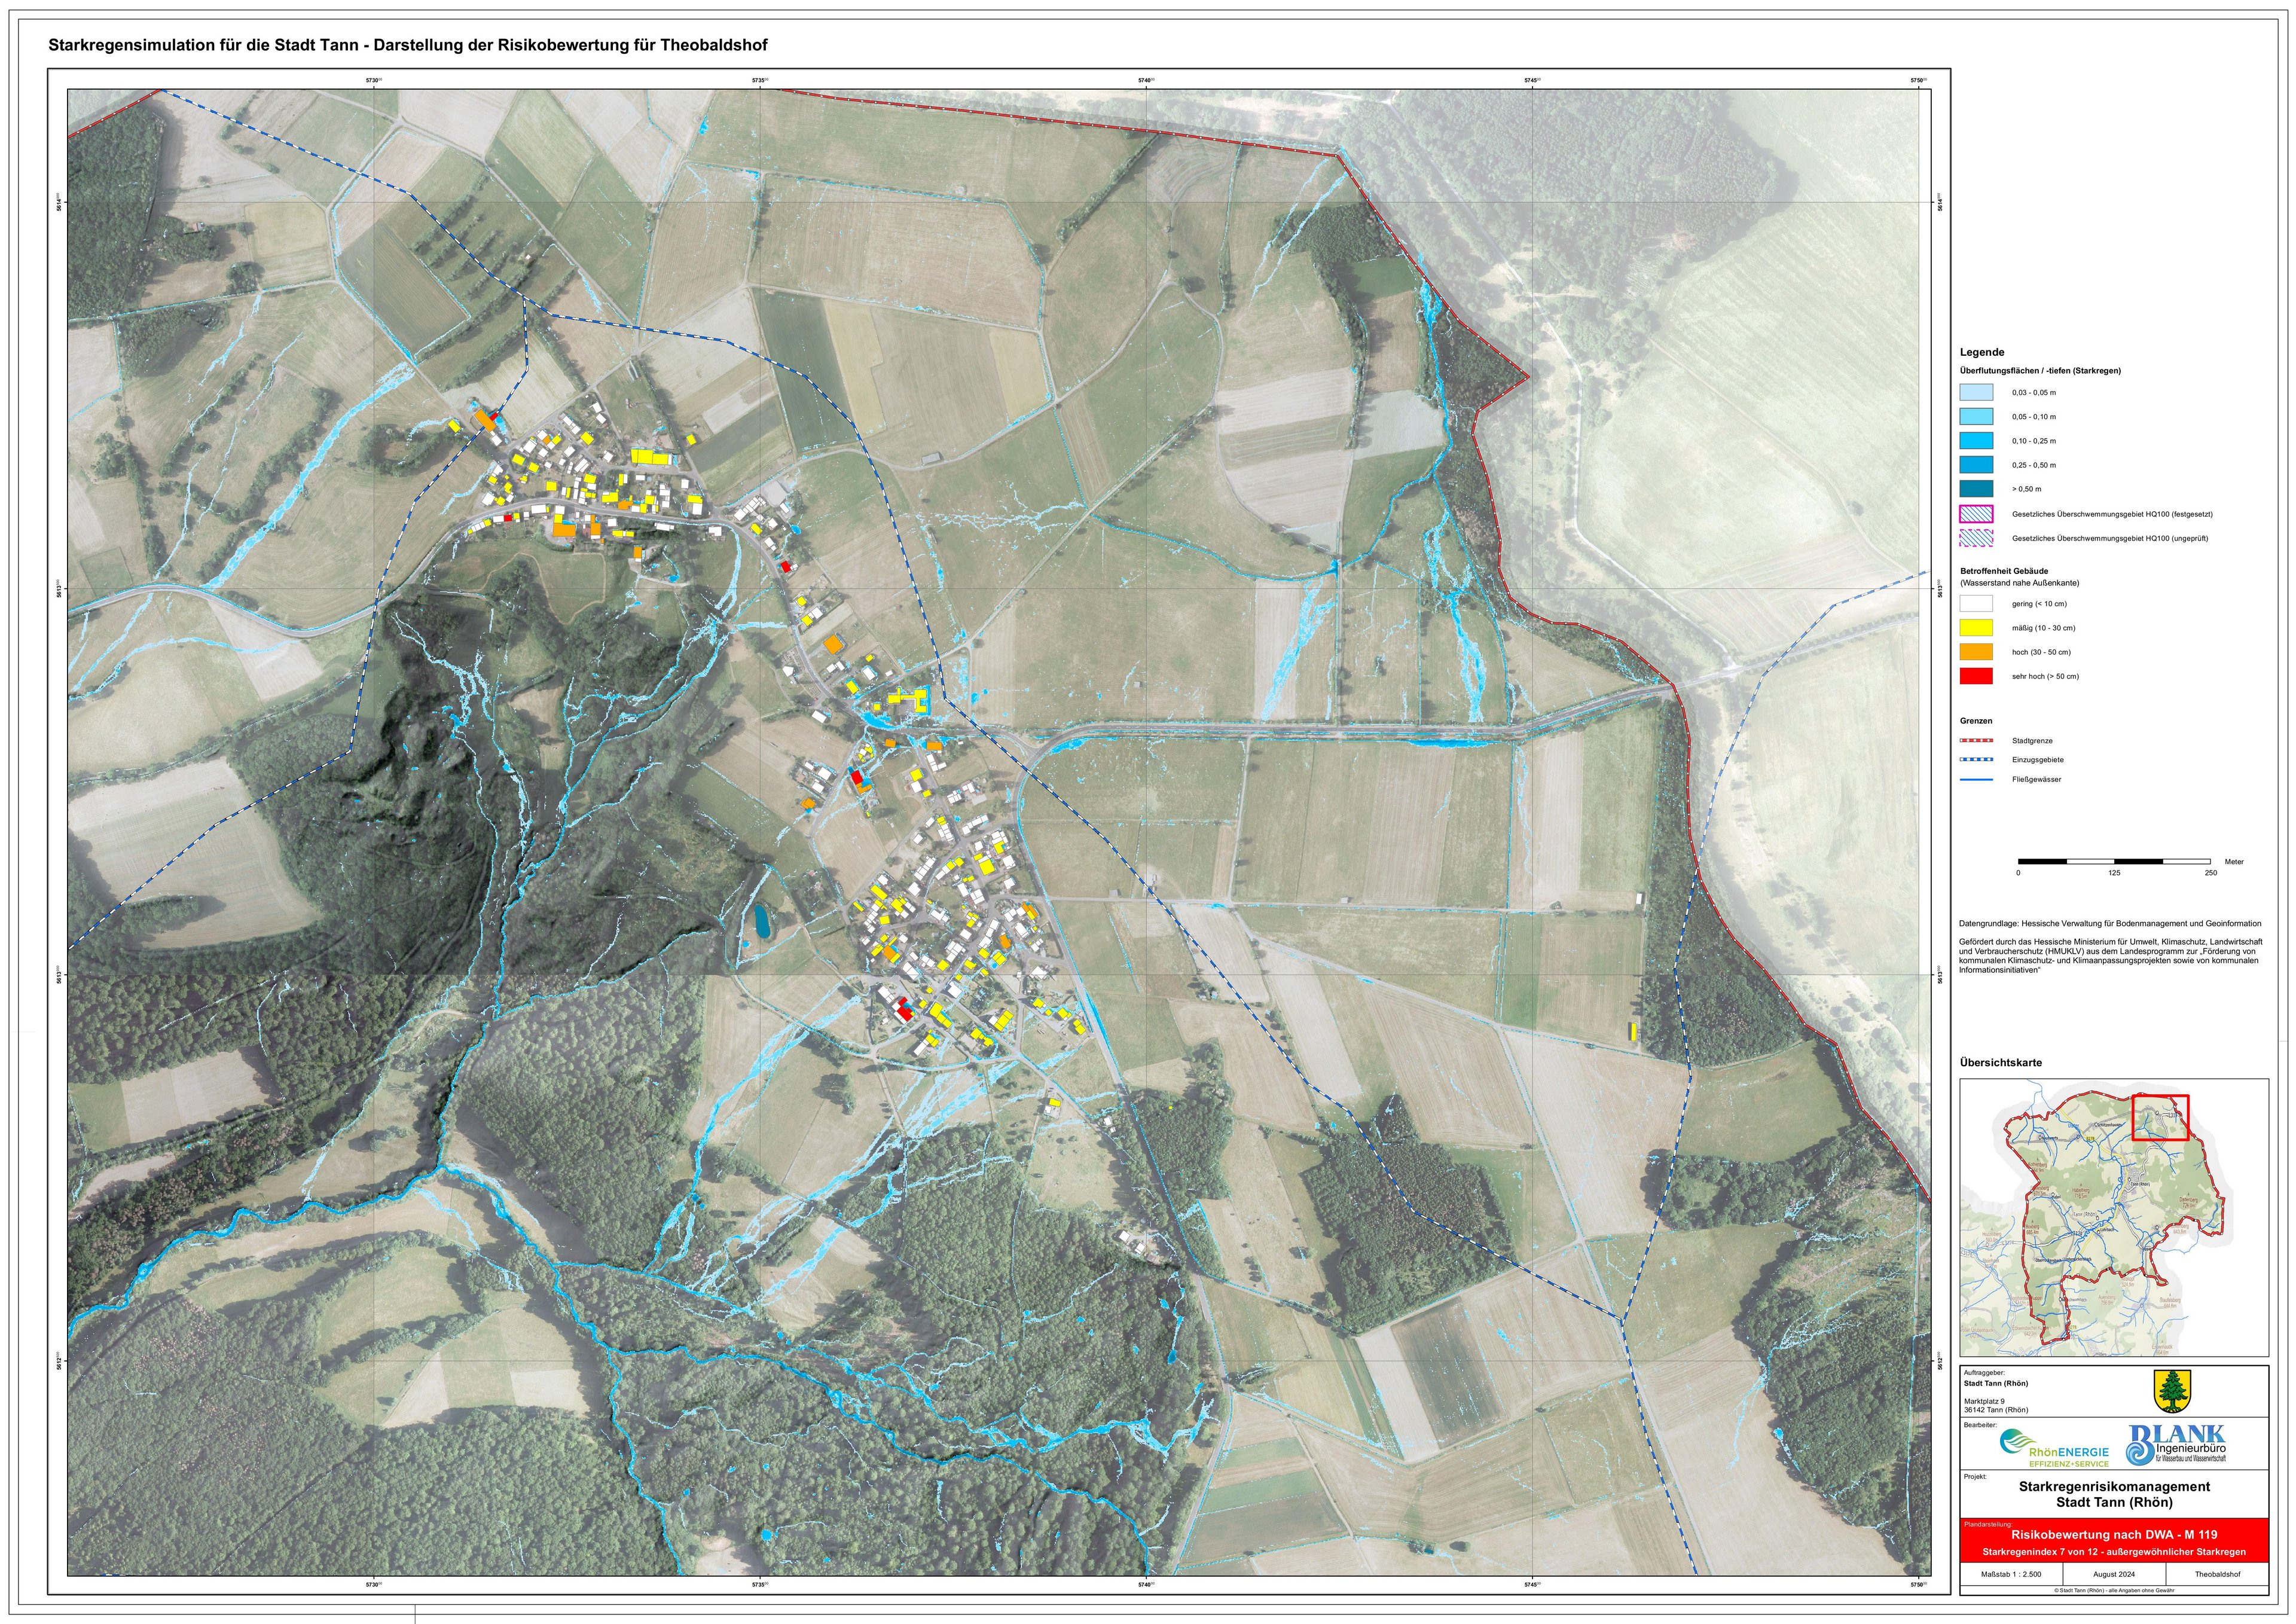This screenshot has width=2296, height=1624.
Task: Click the HQ100 festgesetzt hatched legend symbol
Action: pos(1976,514)
